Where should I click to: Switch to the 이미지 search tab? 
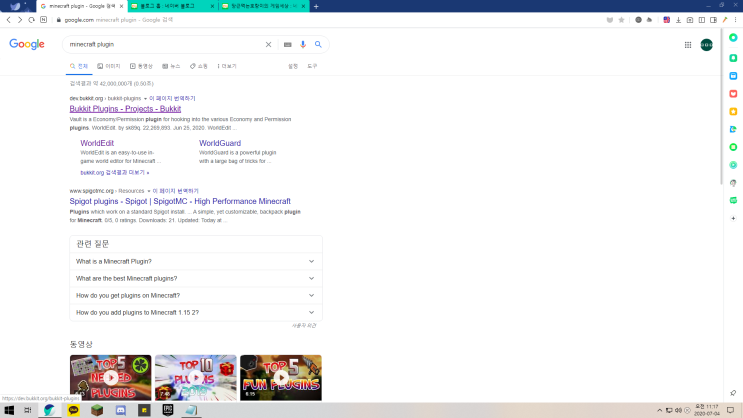coord(109,66)
